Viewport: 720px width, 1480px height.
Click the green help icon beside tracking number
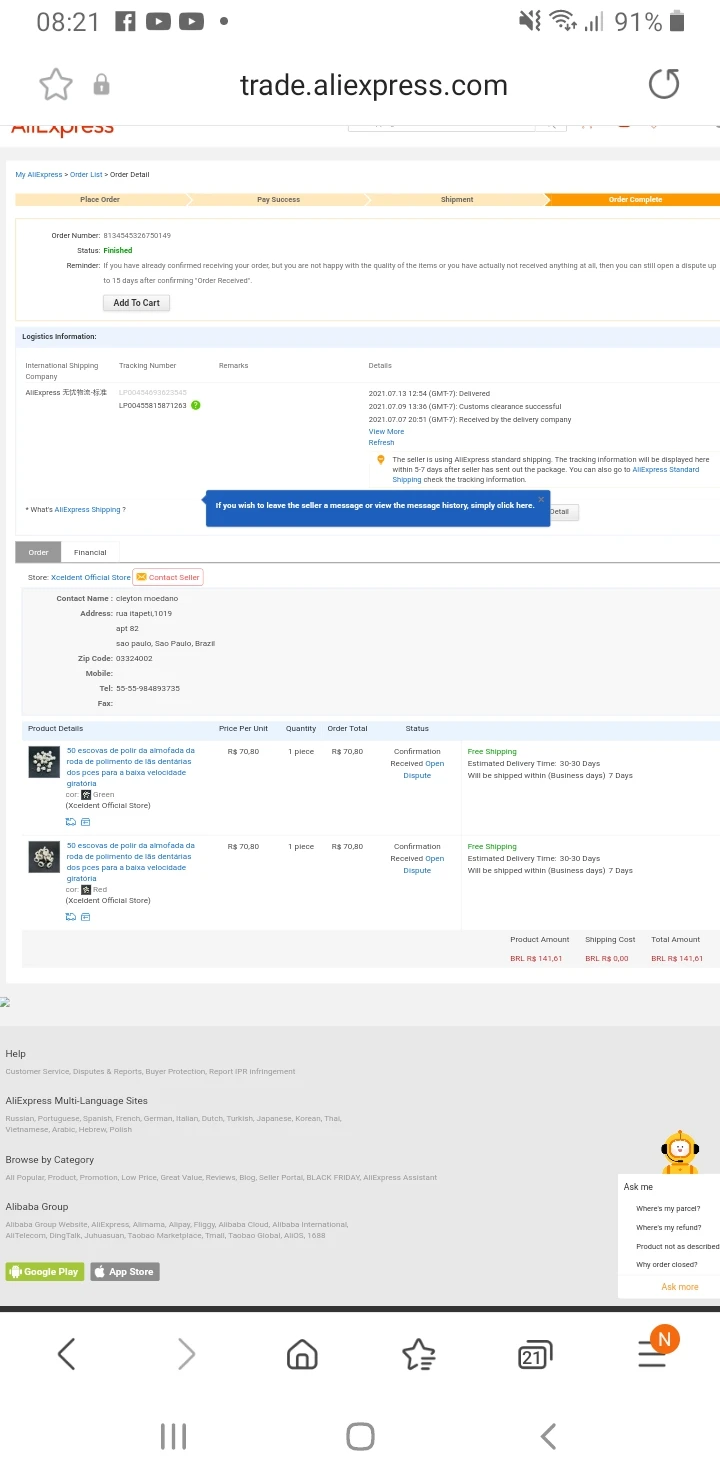(x=196, y=405)
